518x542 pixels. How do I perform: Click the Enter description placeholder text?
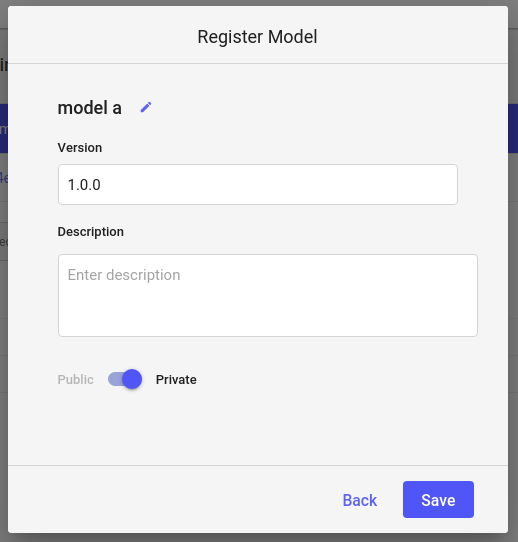(x=124, y=275)
